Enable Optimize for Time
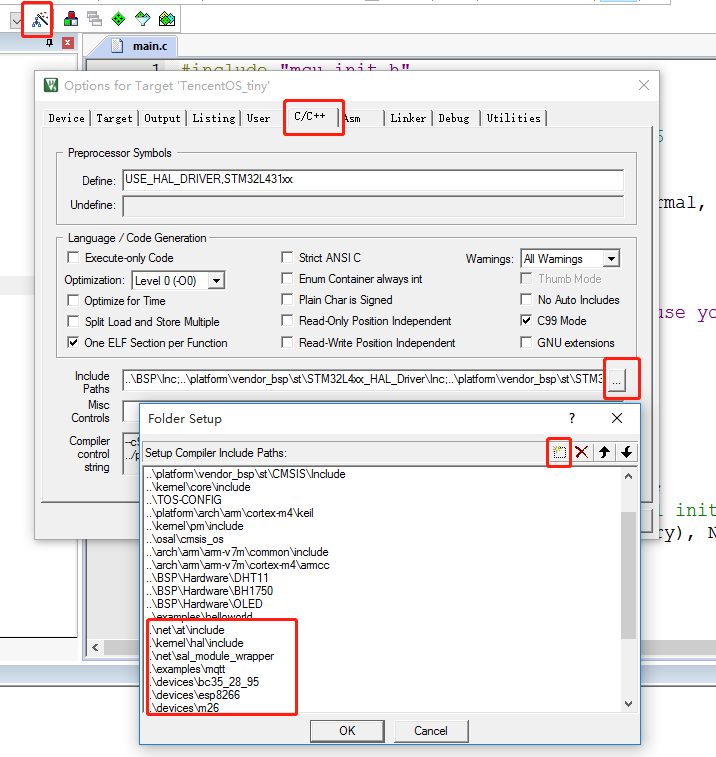Image resolution: width=716 pixels, height=757 pixels. (73, 300)
